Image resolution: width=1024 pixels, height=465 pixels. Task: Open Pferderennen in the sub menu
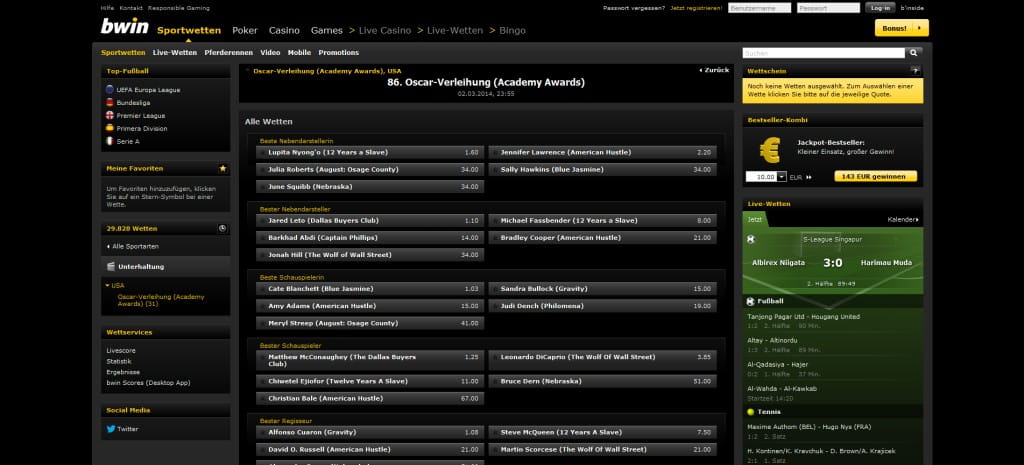(x=229, y=53)
